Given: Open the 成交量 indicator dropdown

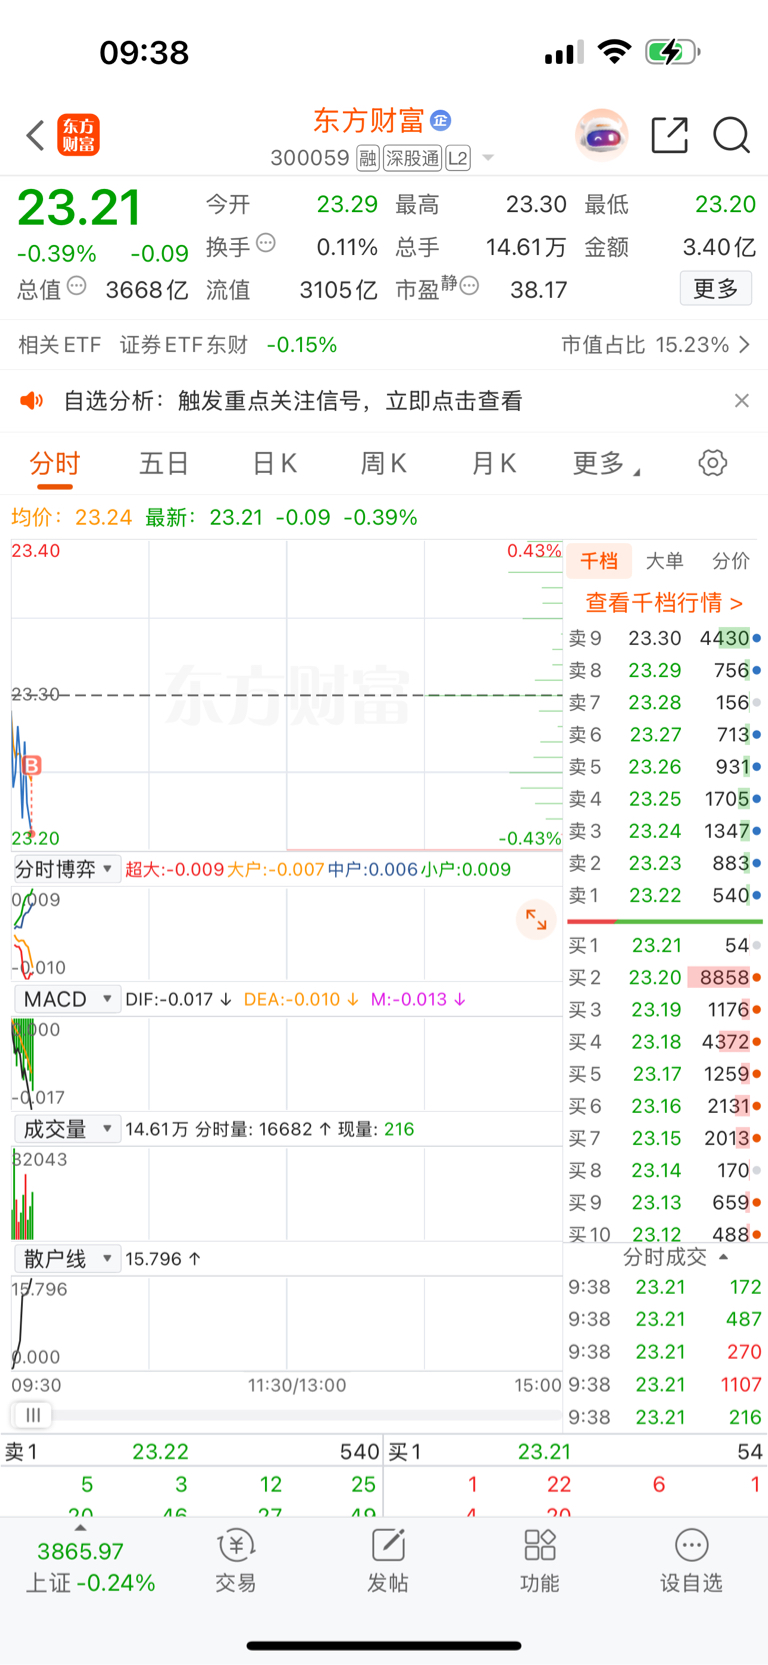Looking at the screenshot, I should (66, 1129).
